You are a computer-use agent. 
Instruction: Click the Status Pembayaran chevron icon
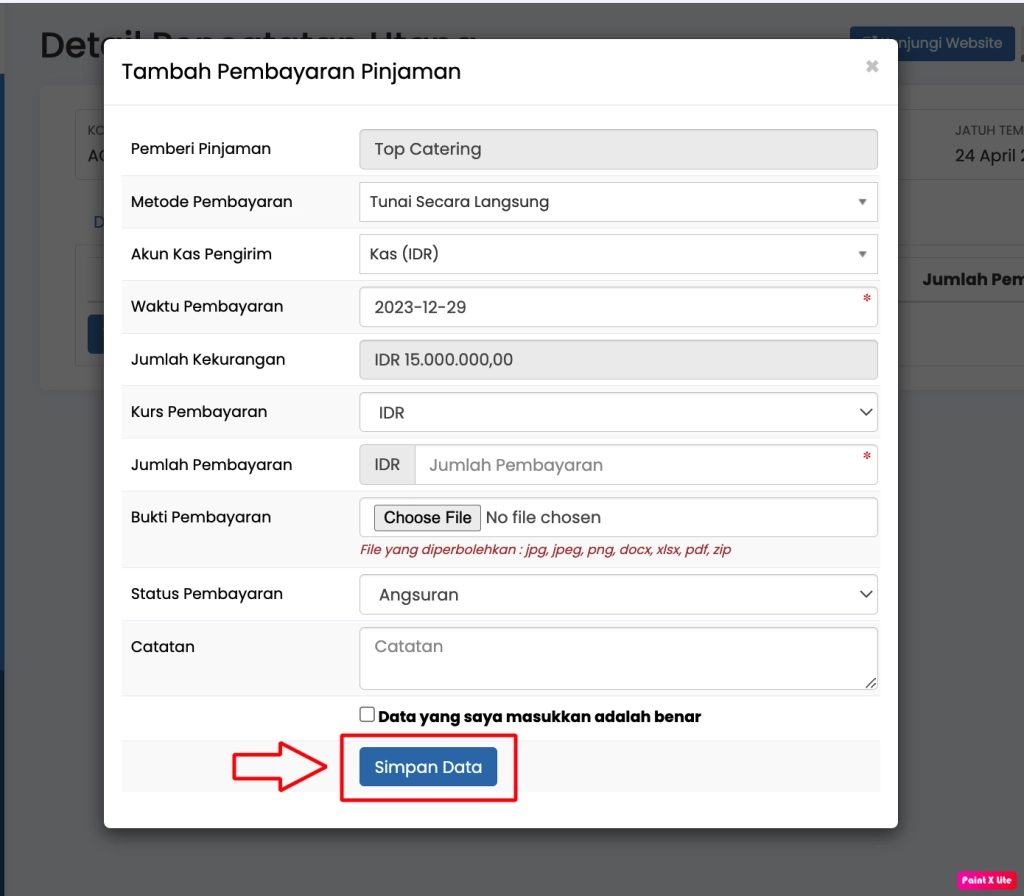(865, 595)
